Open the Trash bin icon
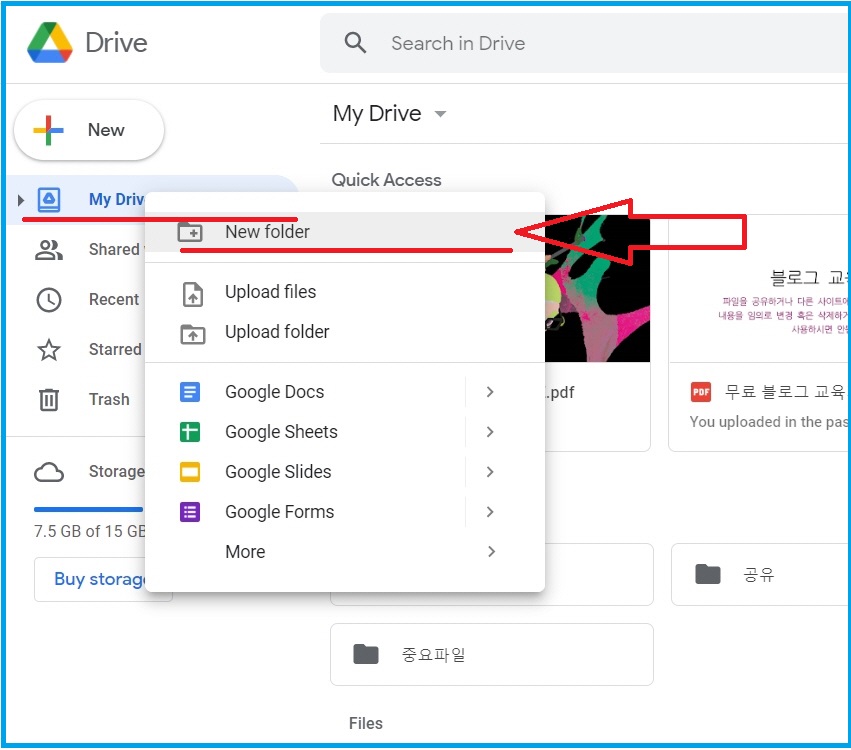Viewport: 851px width, 750px height. point(49,399)
